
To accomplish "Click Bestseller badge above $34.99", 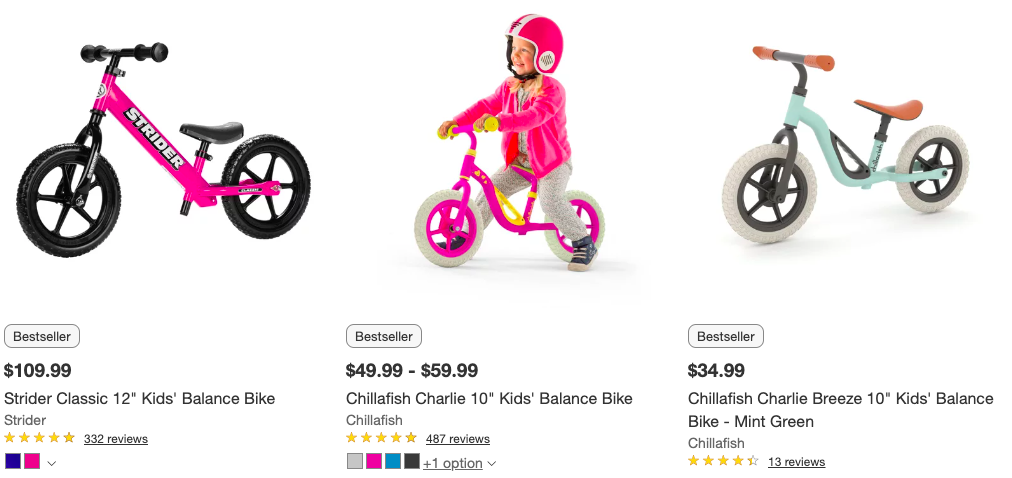I will pos(725,336).
